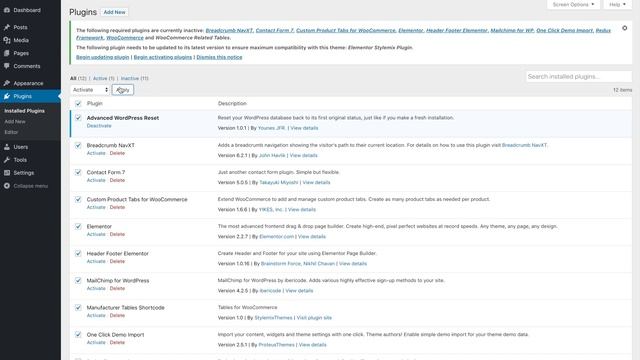Viewport: 640px width, 360px height.
Task: Click the Settings icon in the sidebar
Action: (7, 173)
